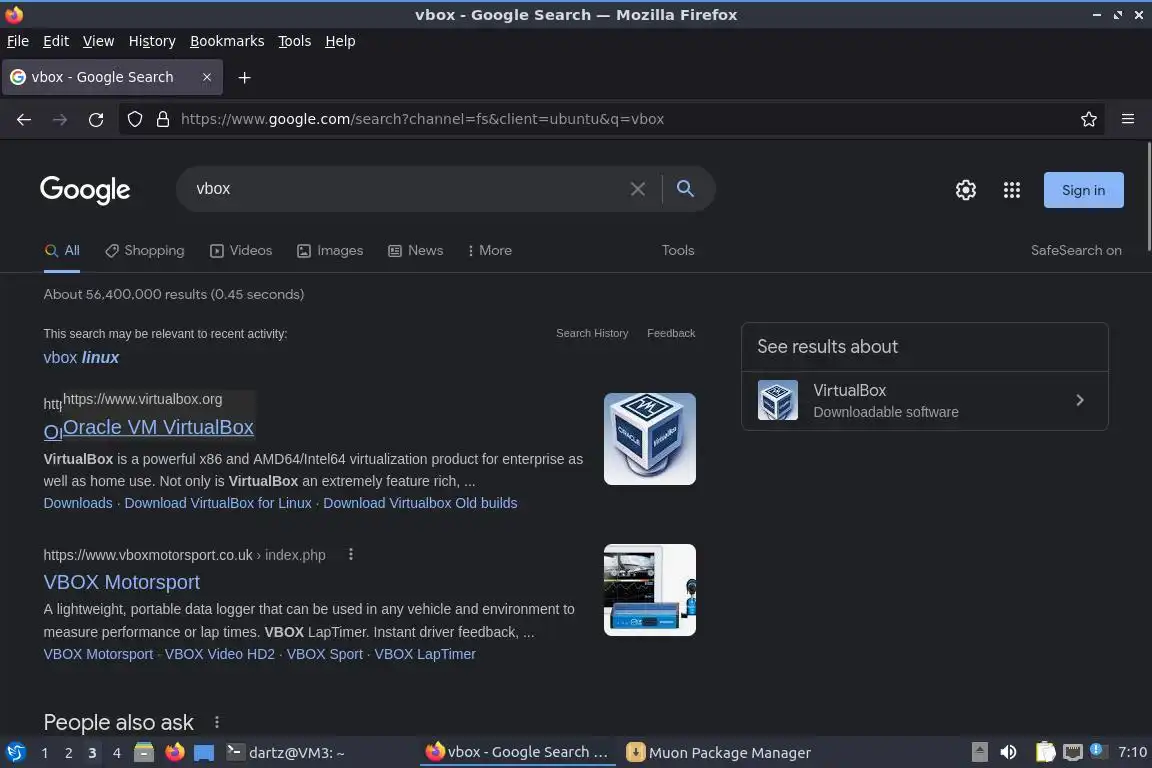Switch to Muon Package Manager window
Image resolution: width=1152 pixels, height=768 pixels.
719,753
